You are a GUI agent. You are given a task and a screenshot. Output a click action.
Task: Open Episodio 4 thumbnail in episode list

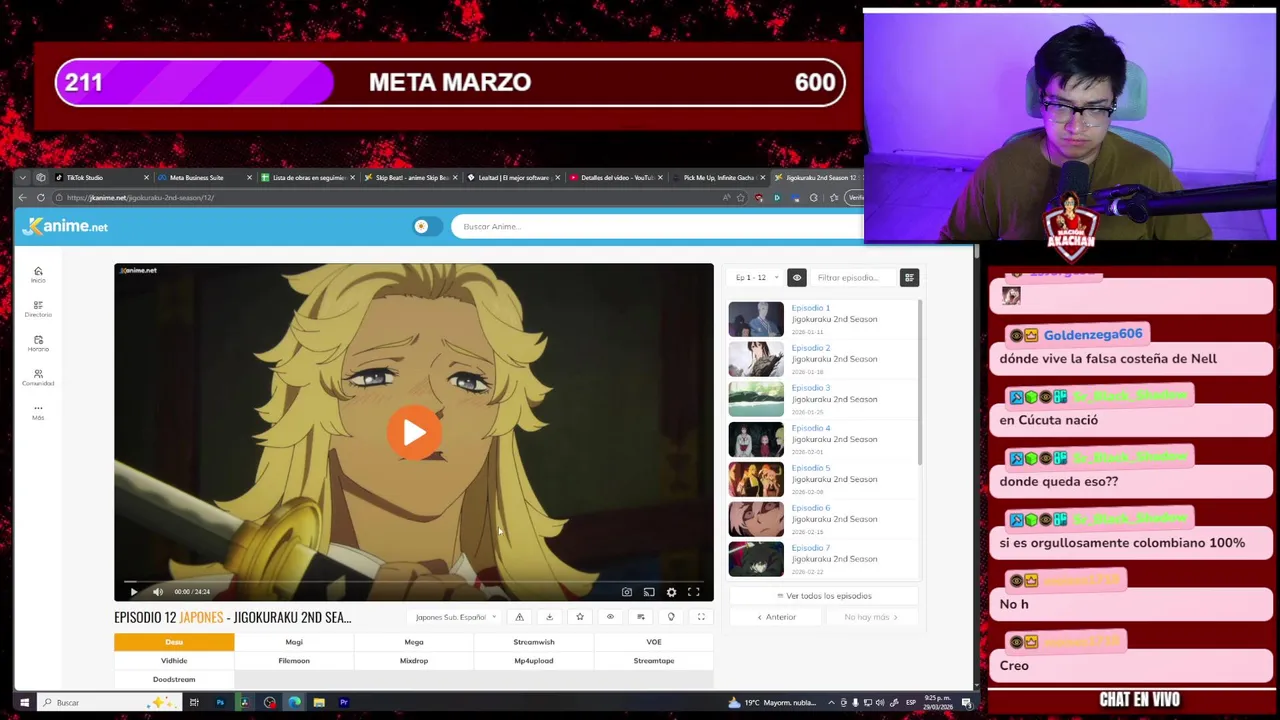pyautogui.click(x=756, y=439)
